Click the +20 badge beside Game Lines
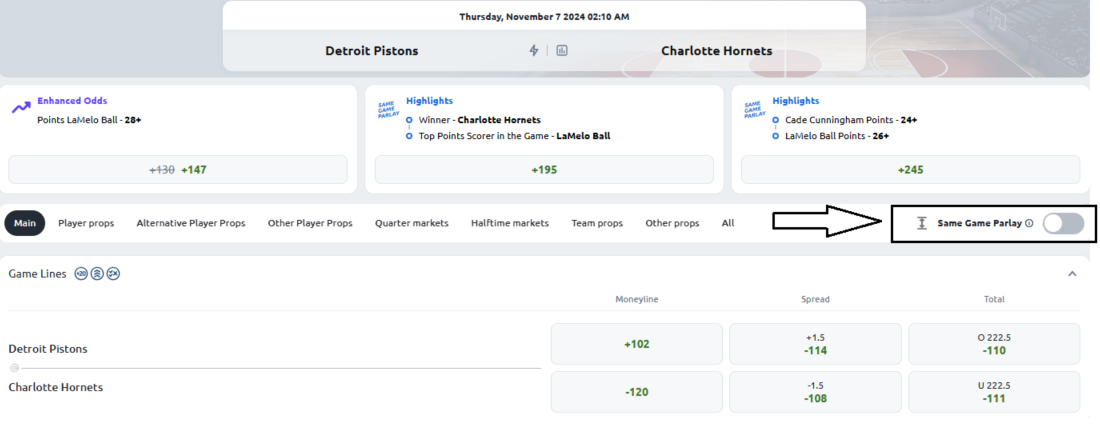1100x425 pixels. coord(81,274)
